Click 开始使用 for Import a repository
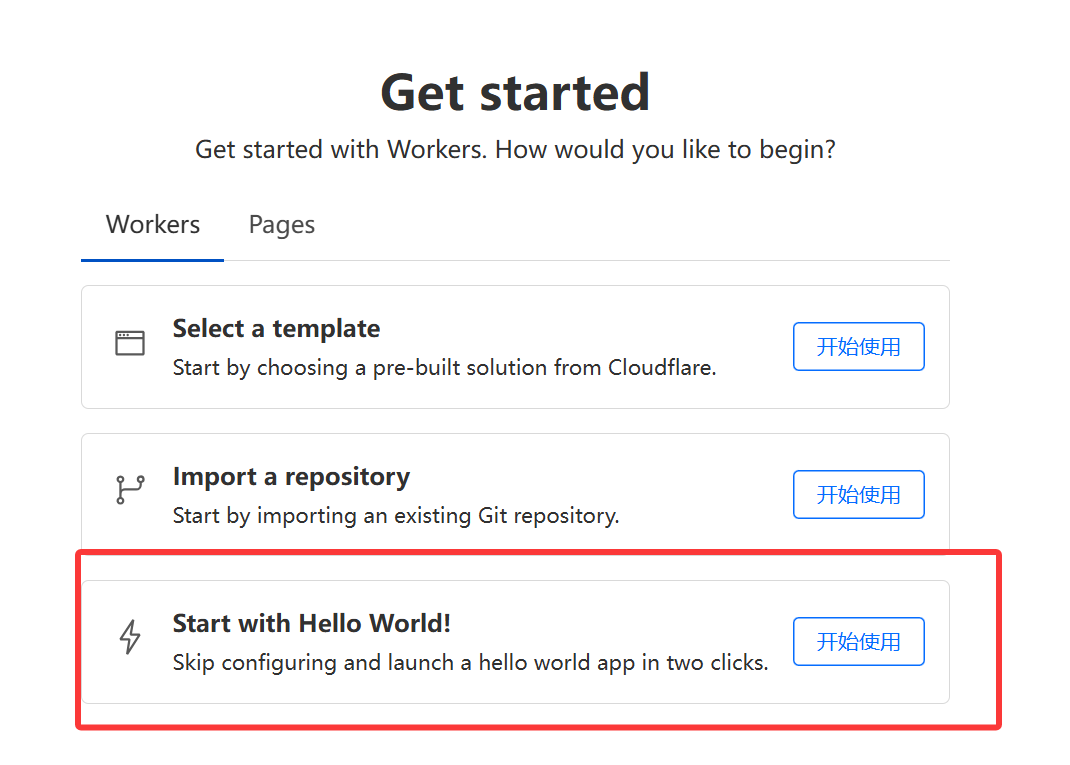1070x765 pixels. coord(858,494)
